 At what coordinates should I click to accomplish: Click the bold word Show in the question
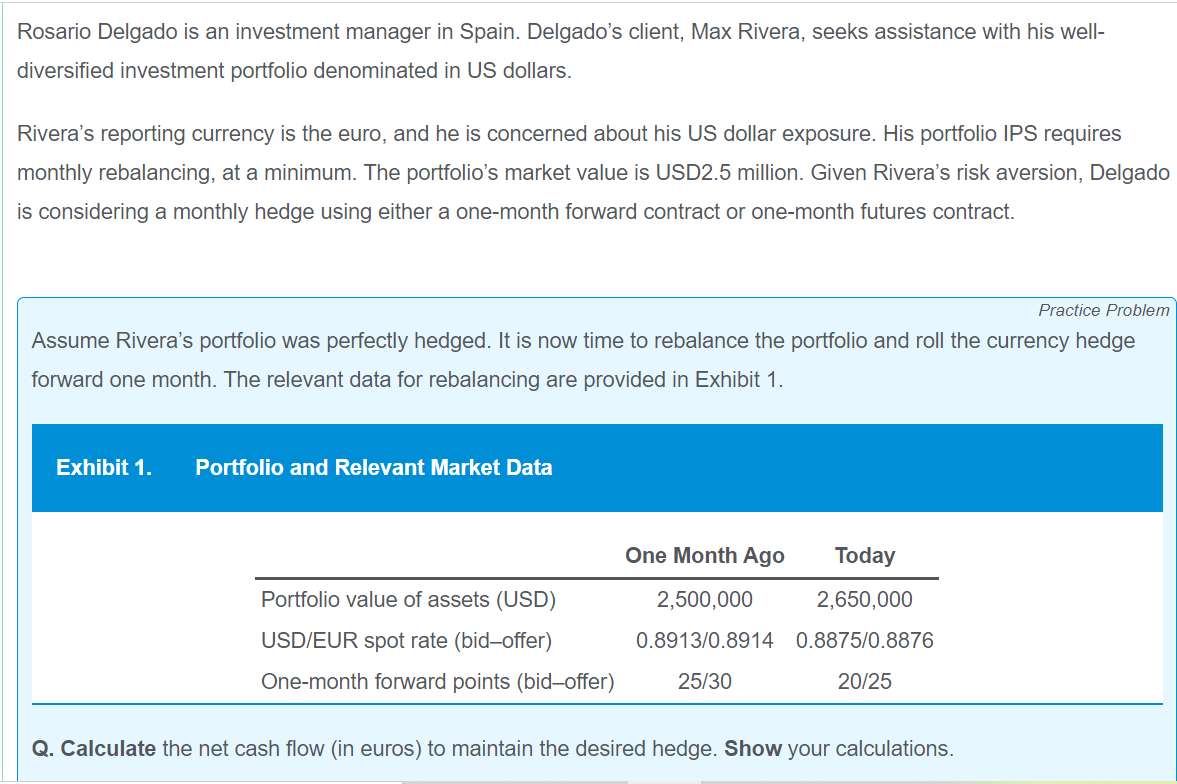pos(752,749)
